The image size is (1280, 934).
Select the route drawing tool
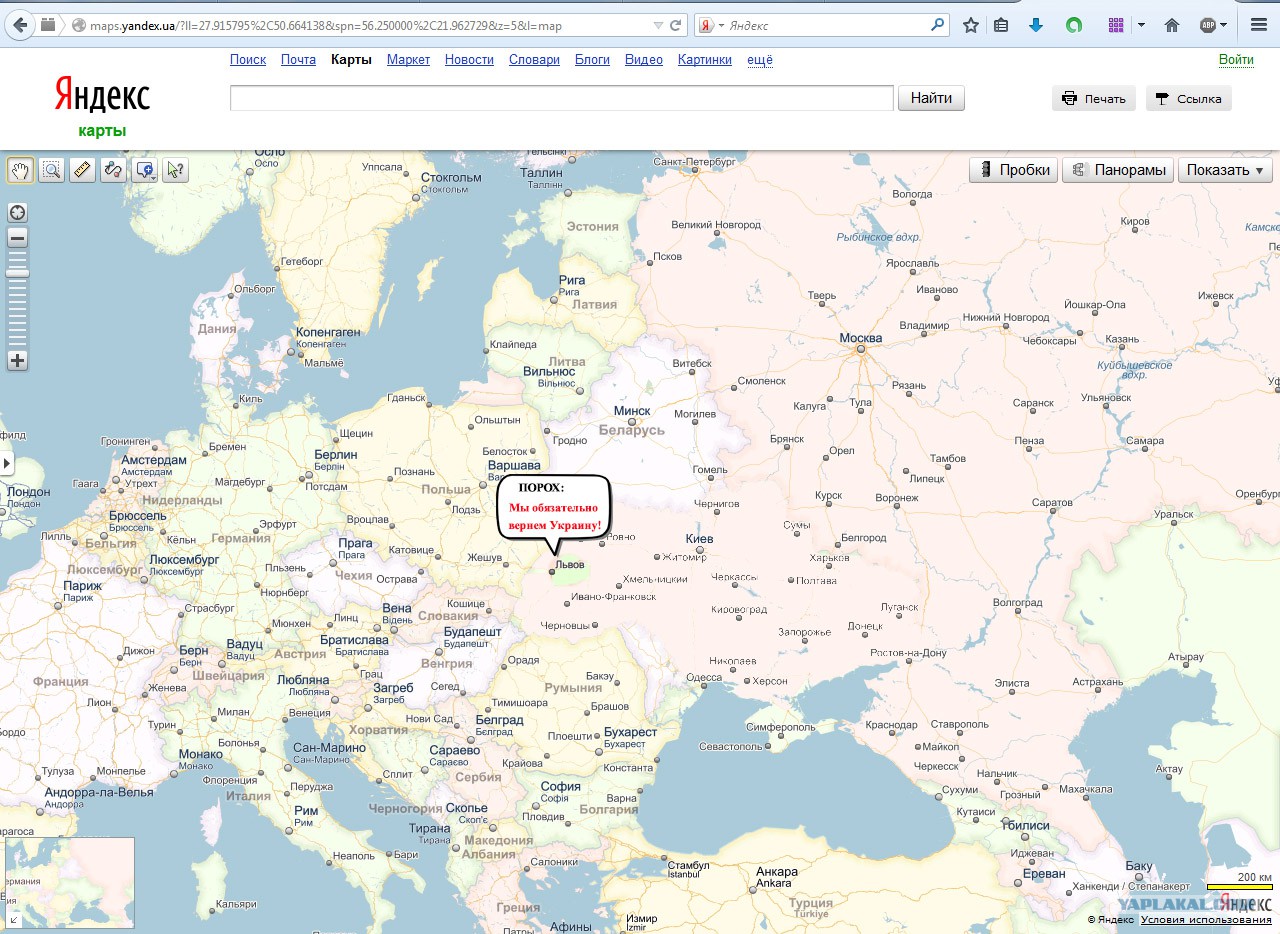[x=113, y=170]
